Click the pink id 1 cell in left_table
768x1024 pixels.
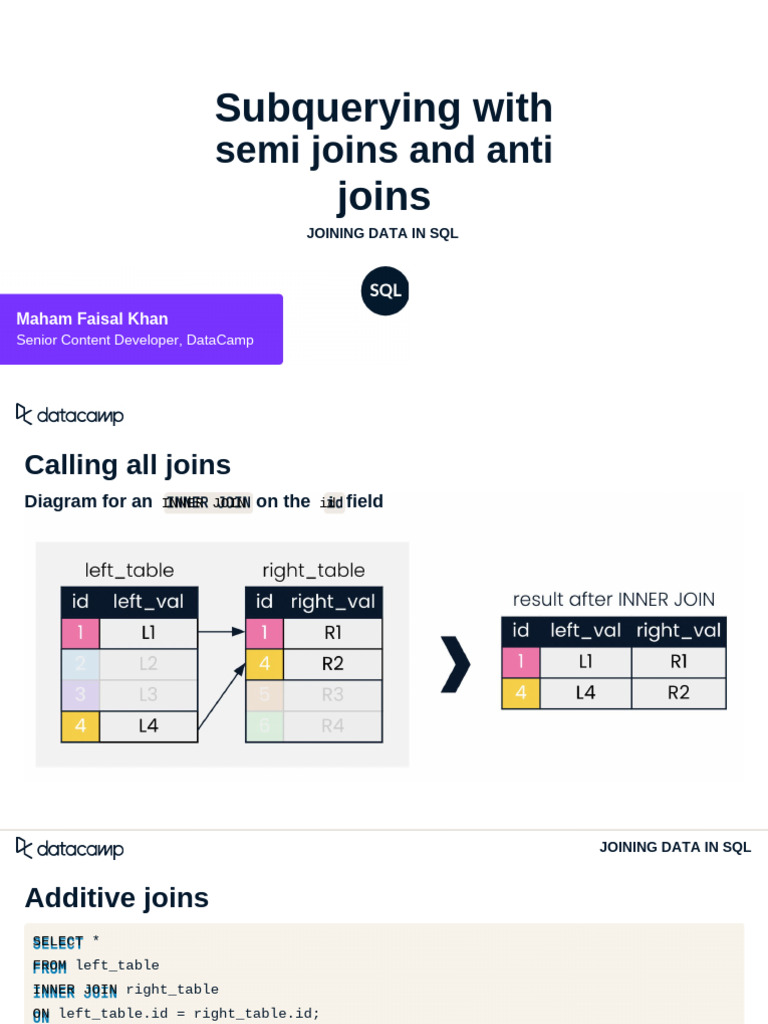click(x=80, y=633)
